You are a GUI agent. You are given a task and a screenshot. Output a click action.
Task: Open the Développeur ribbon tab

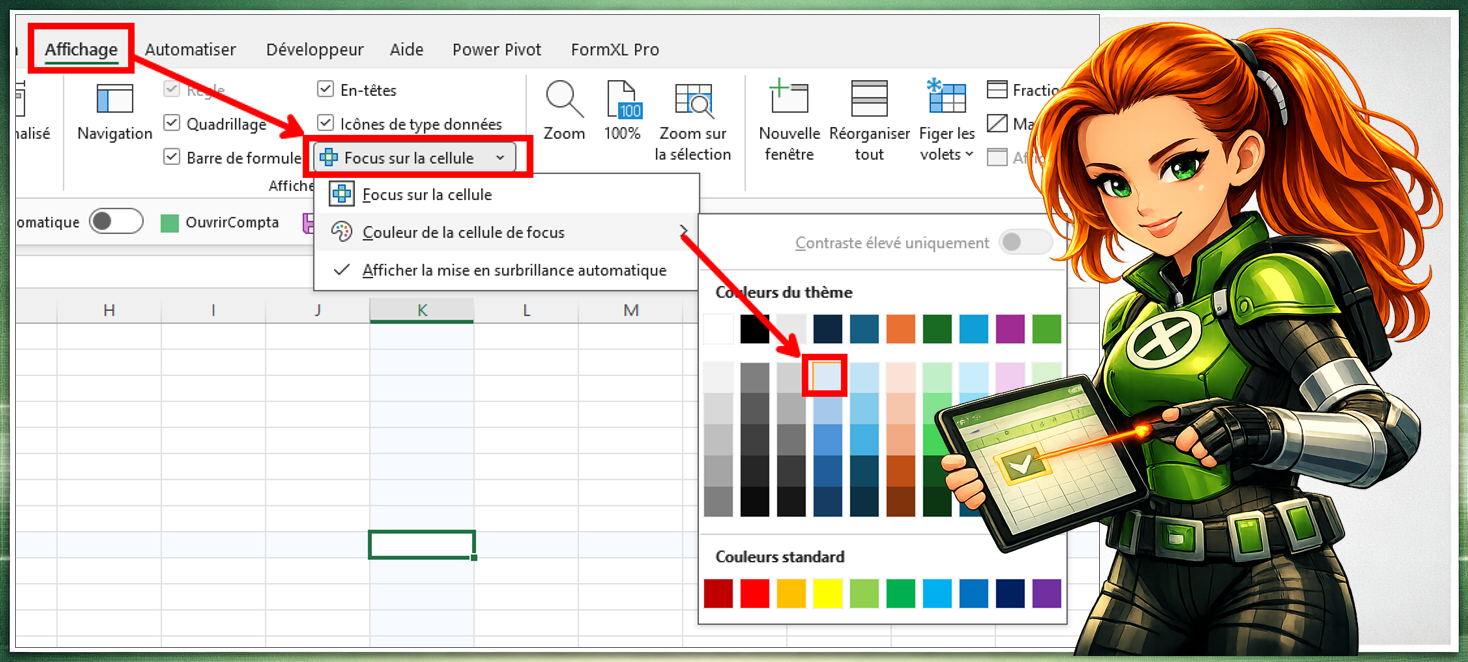click(314, 49)
